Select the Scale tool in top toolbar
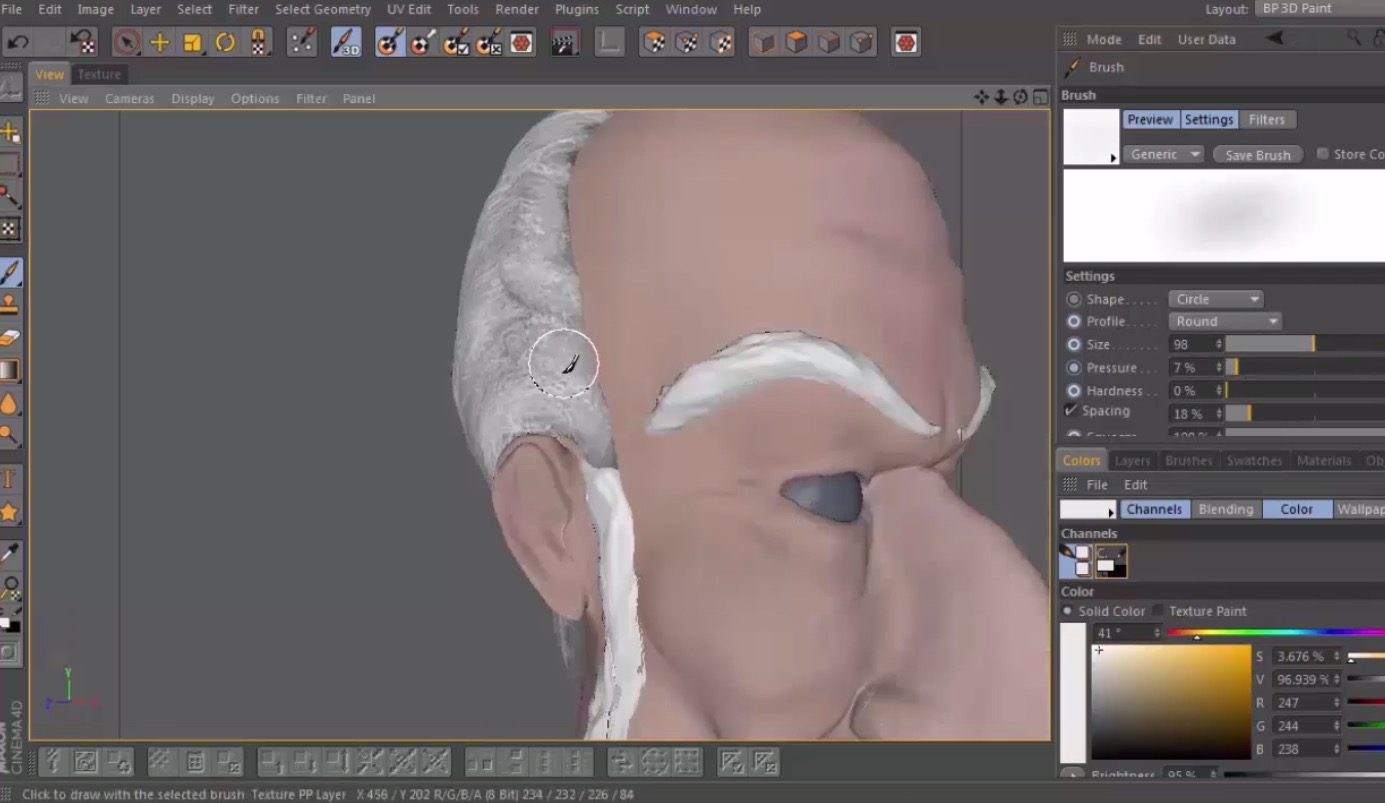The height and width of the screenshot is (803, 1385). (x=192, y=43)
